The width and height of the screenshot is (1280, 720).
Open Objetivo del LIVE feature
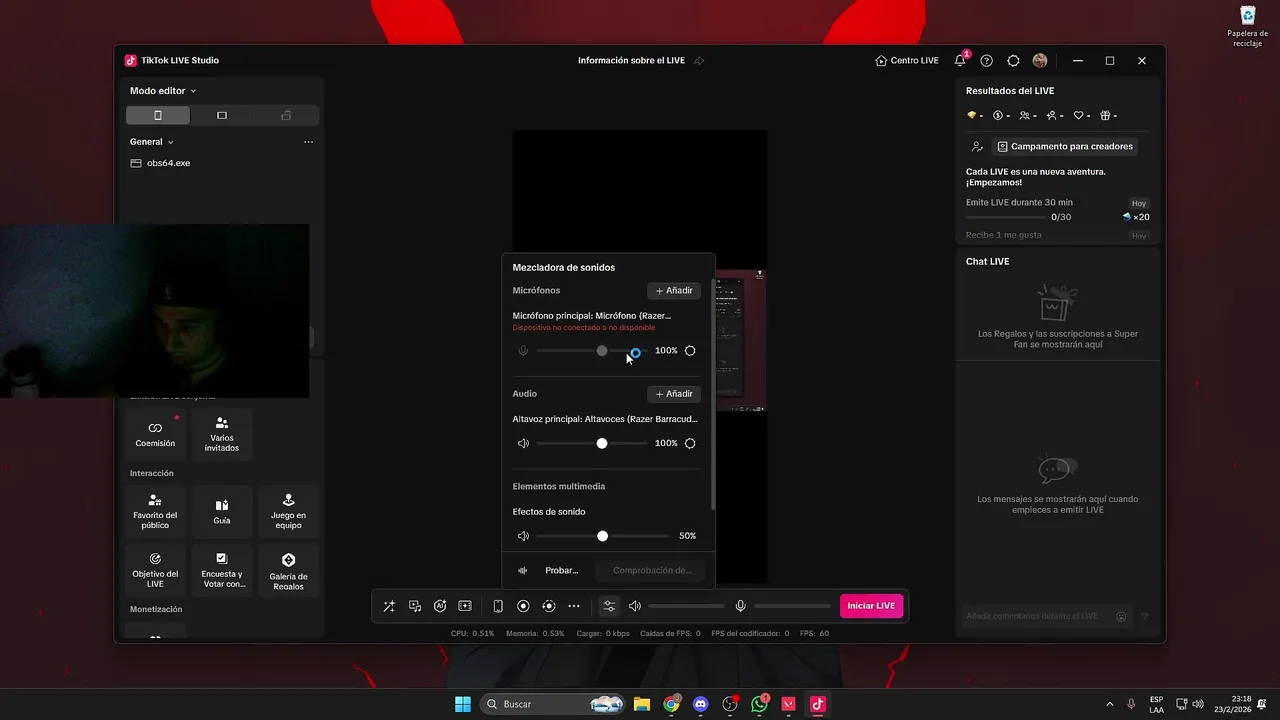click(155, 570)
